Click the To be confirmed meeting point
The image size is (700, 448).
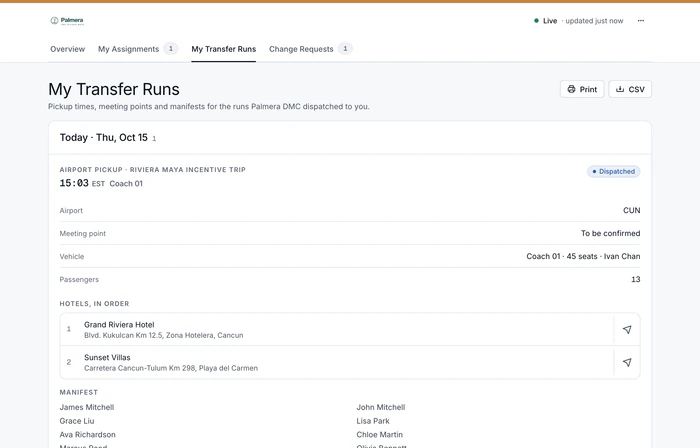coord(610,233)
